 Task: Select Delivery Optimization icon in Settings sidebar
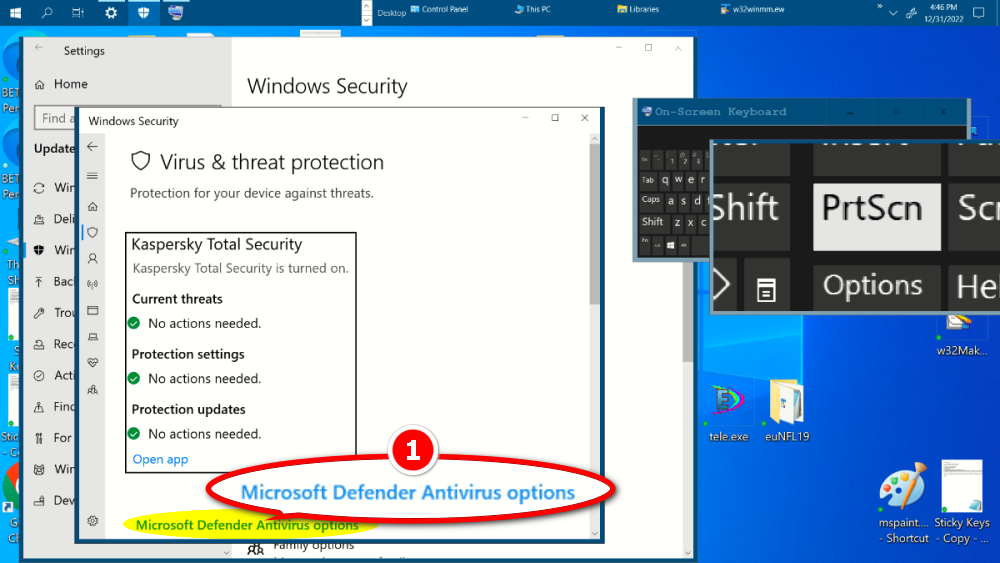tap(40, 219)
